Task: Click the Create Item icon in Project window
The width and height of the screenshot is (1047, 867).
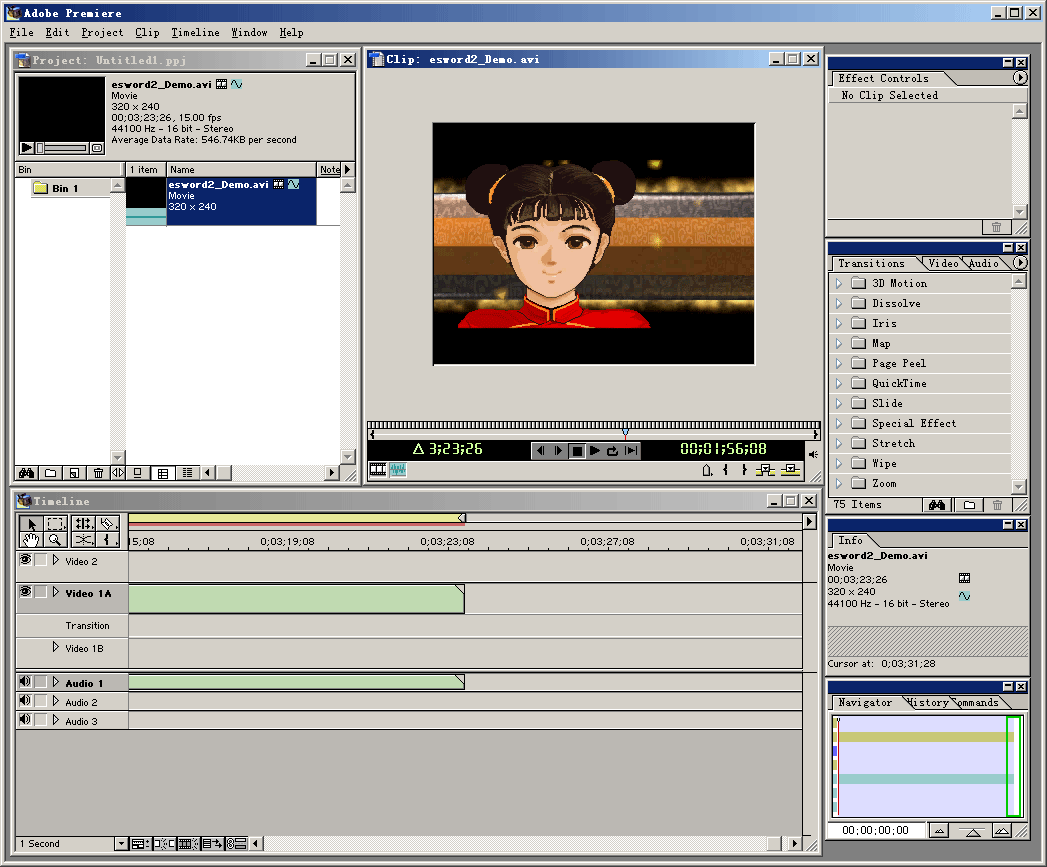Action: [x=74, y=473]
